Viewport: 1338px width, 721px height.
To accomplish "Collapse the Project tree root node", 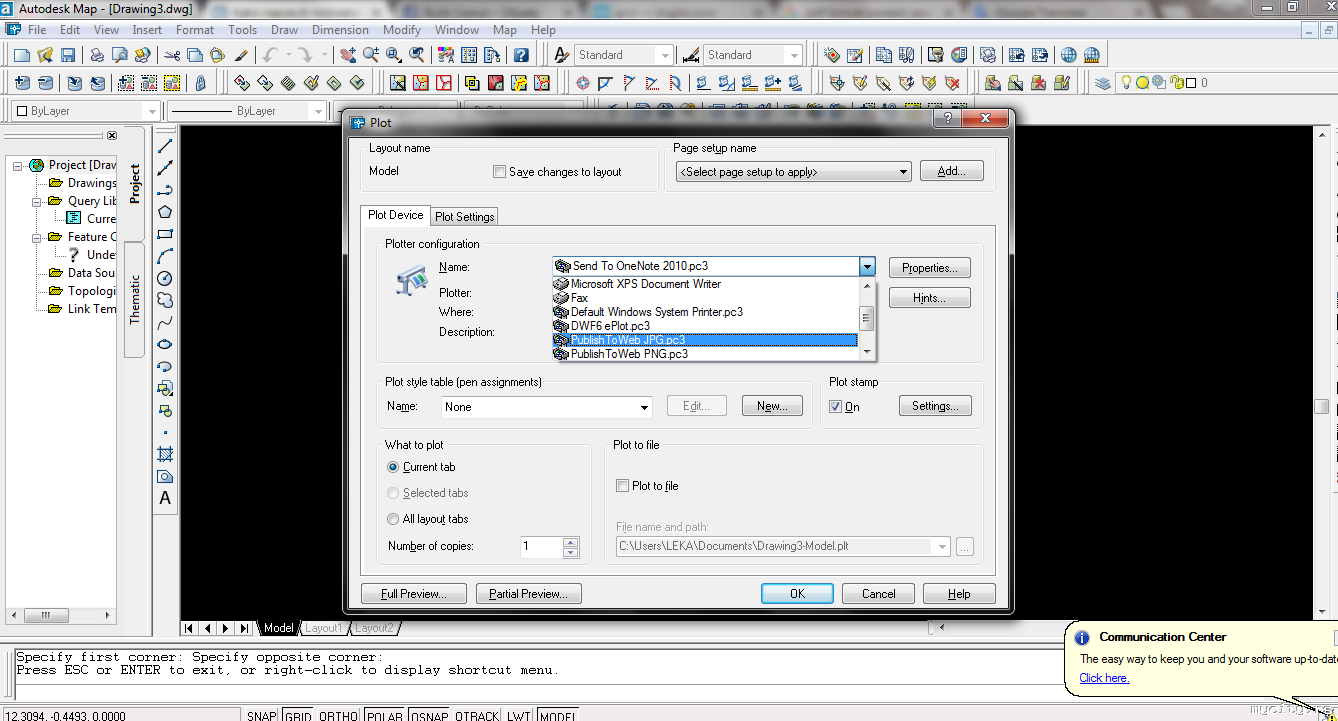I will pyautogui.click(x=17, y=165).
